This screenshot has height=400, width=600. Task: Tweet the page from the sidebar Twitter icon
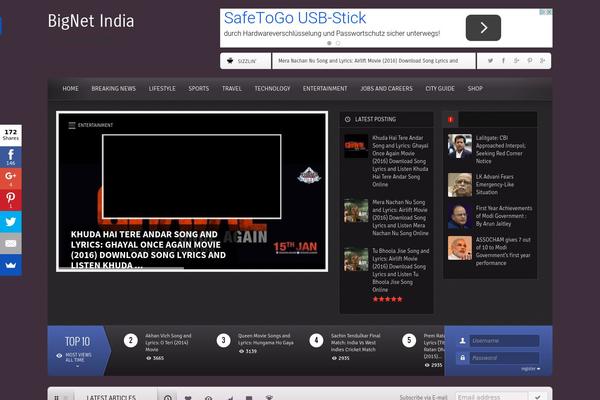click(x=11, y=221)
